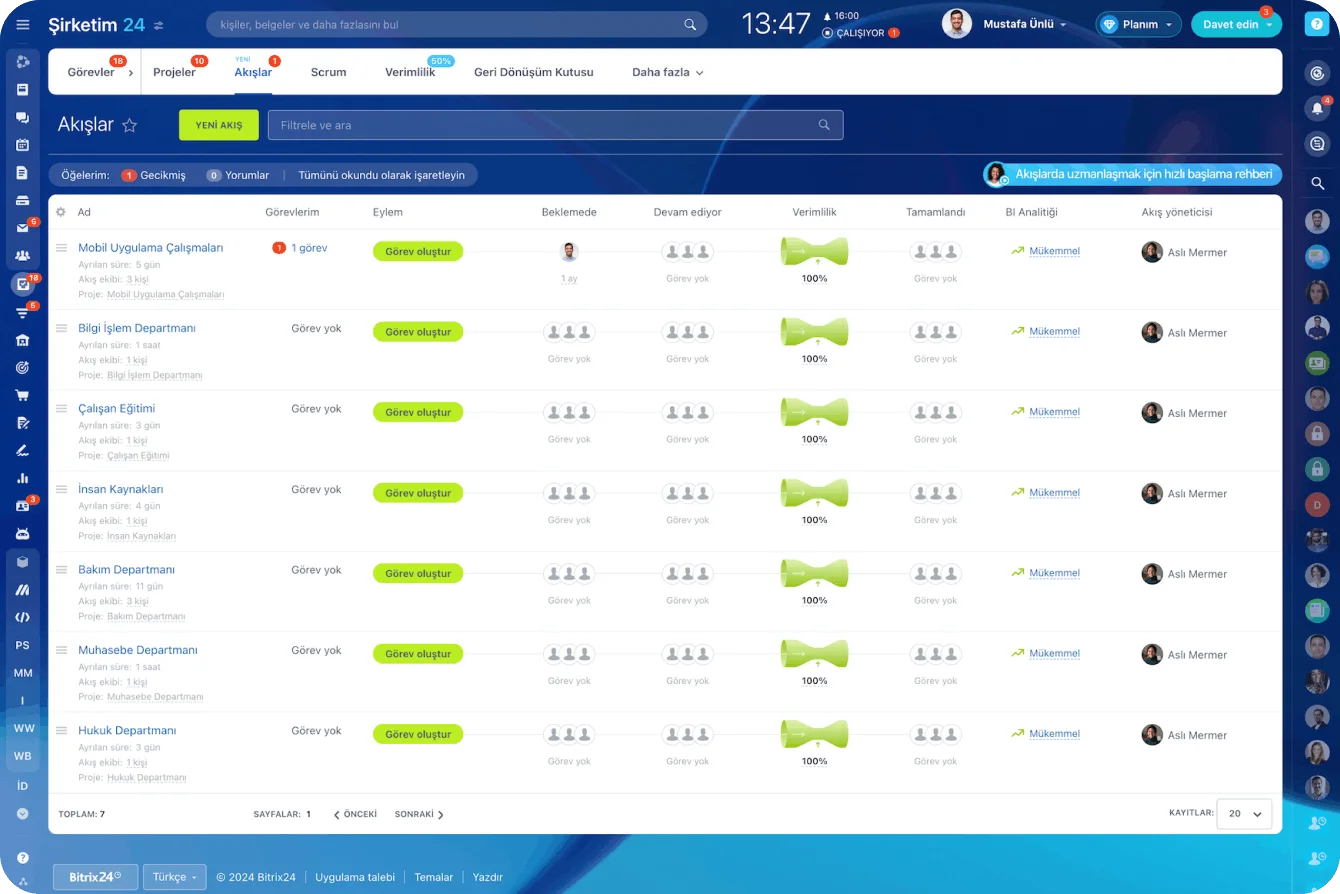Open the Mustafa Ünlü profile dropdown
1340x894 pixels.
(x=1024, y=24)
